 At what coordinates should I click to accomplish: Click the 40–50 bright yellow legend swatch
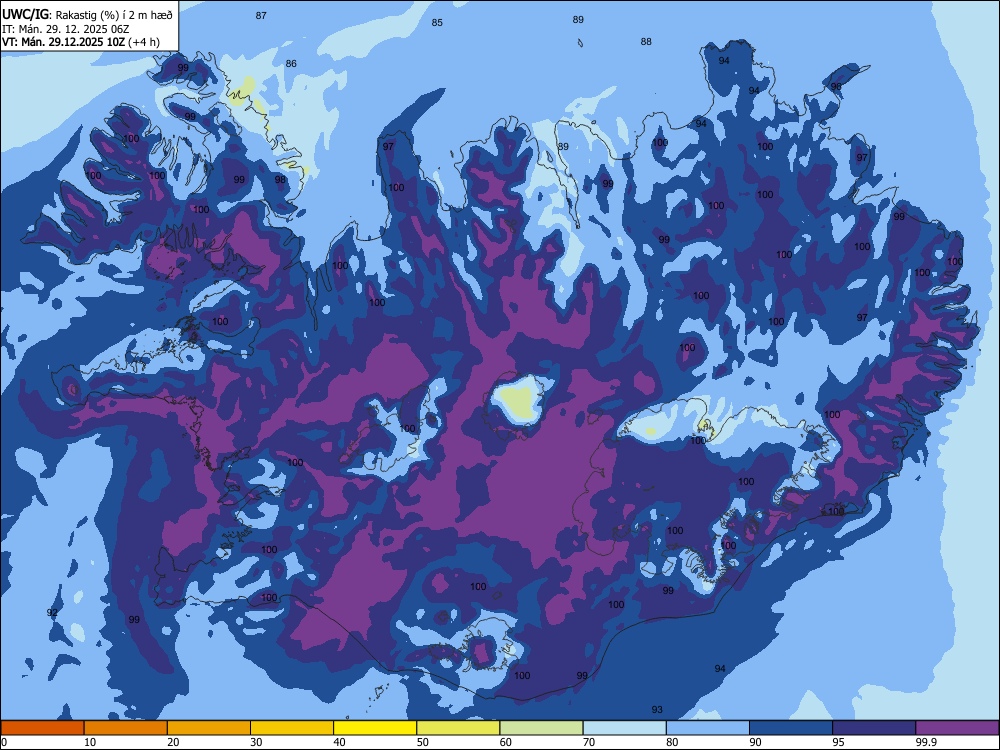point(375,728)
